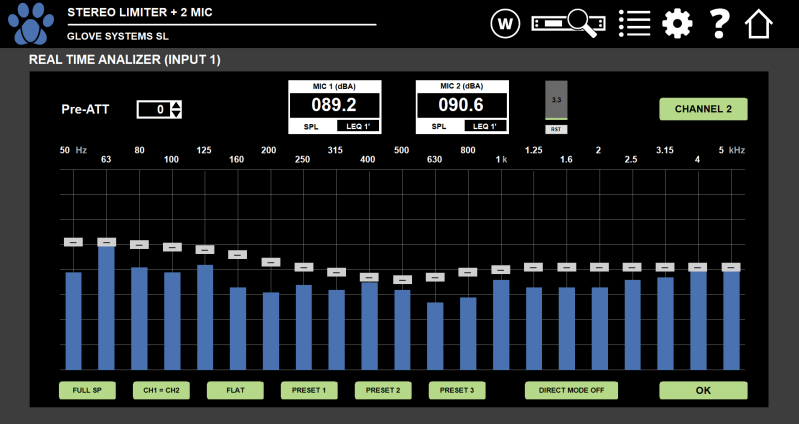Open the W circle icon
The image size is (799, 424).
[507, 23]
